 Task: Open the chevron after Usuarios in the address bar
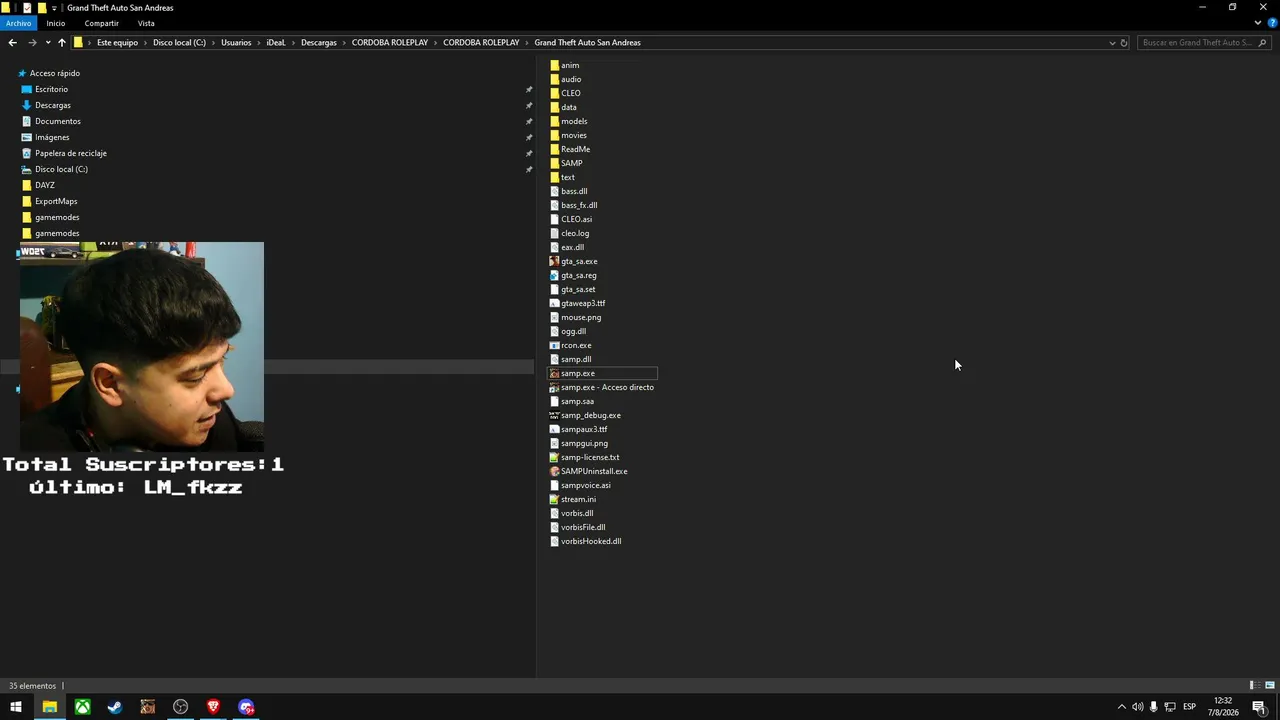click(x=259, y=43)
